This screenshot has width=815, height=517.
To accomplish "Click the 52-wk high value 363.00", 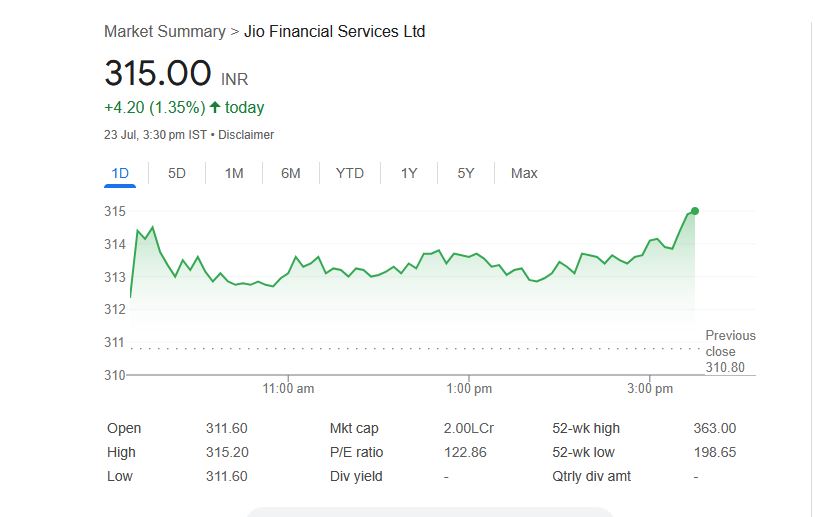I will click(x=714, y=428).
